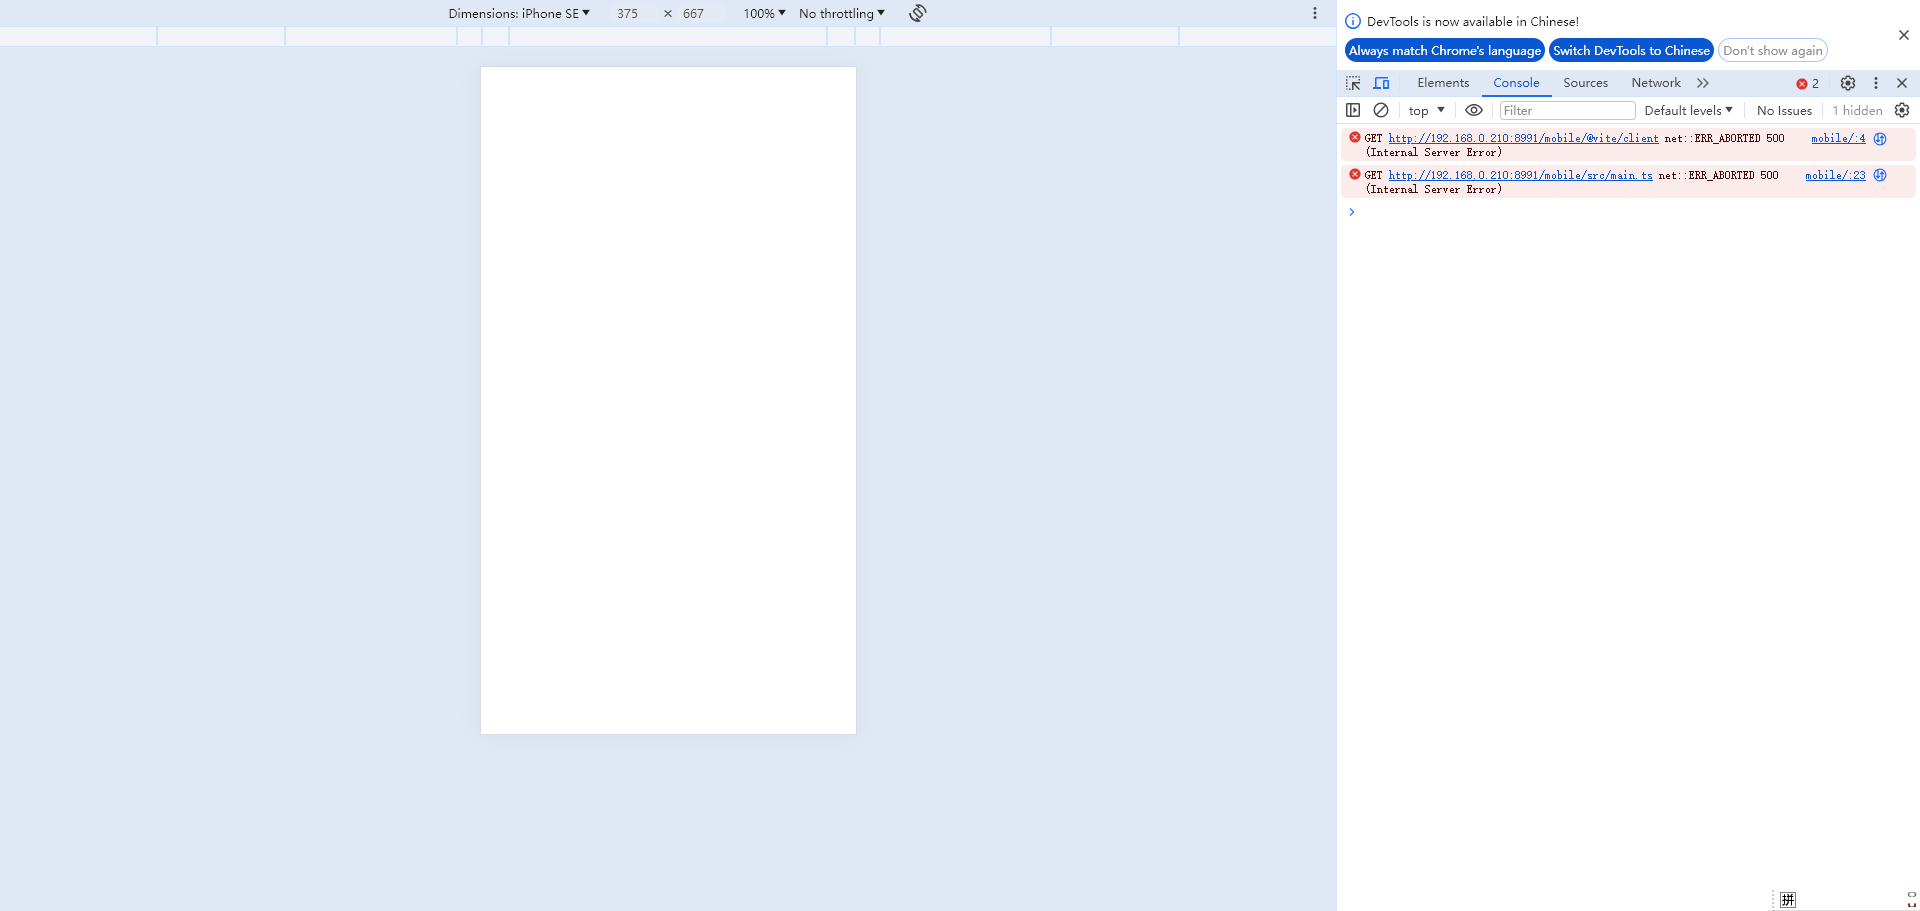Click Don't show again
The width and height of the screenshot is (1920, 911).
[1773, 51]
